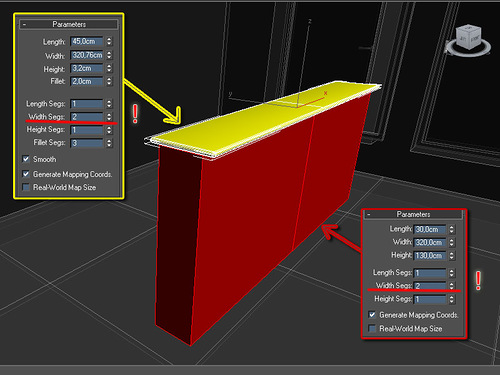Click spinner beside Length 45,0cm
500x375 pixels.
tap(109, 41)
